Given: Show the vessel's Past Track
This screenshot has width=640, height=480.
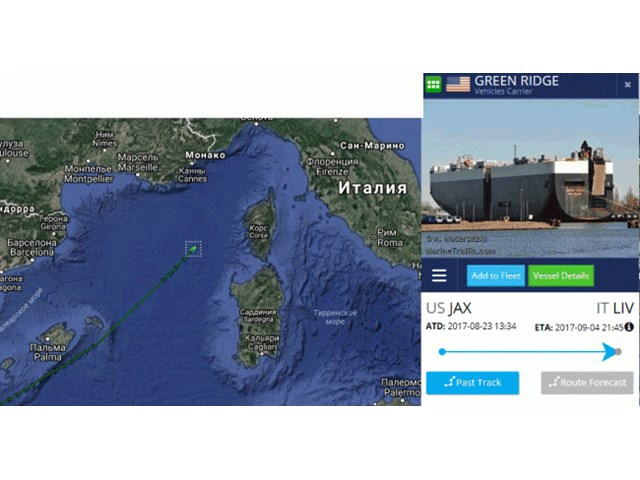Looking at the screenshot, I should click(473, 383).
